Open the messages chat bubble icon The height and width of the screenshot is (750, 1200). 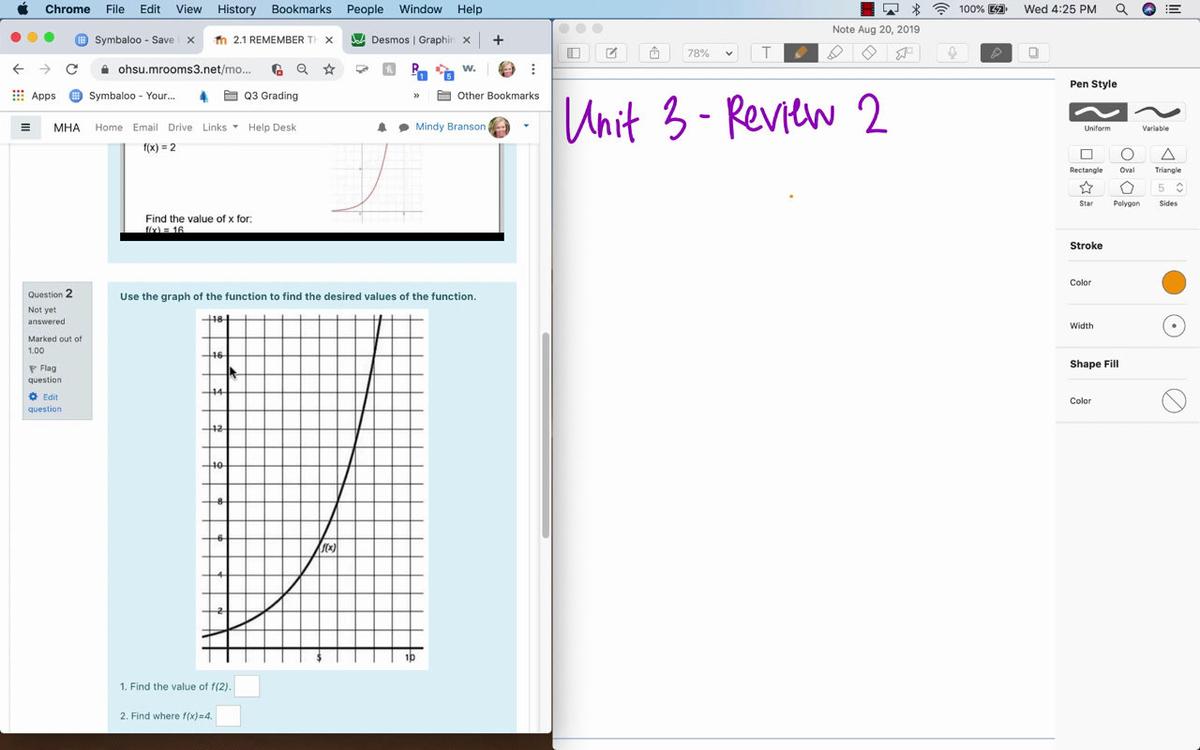[404, 127]
